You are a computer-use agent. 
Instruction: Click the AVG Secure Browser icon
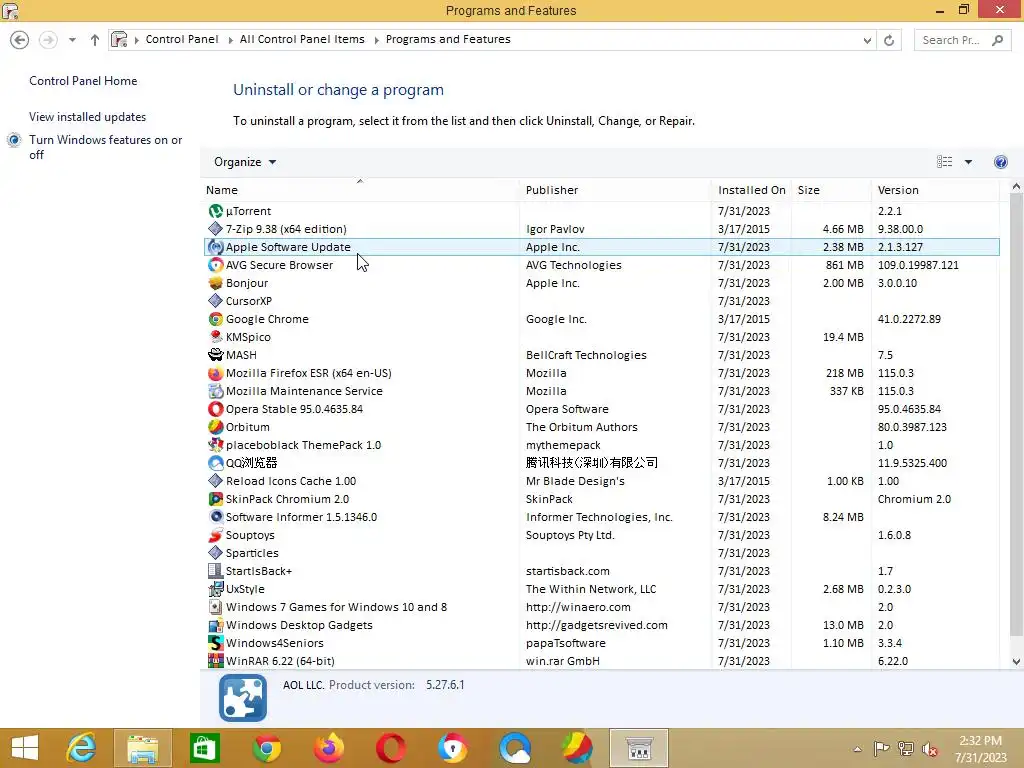click(x=216, y=265)
